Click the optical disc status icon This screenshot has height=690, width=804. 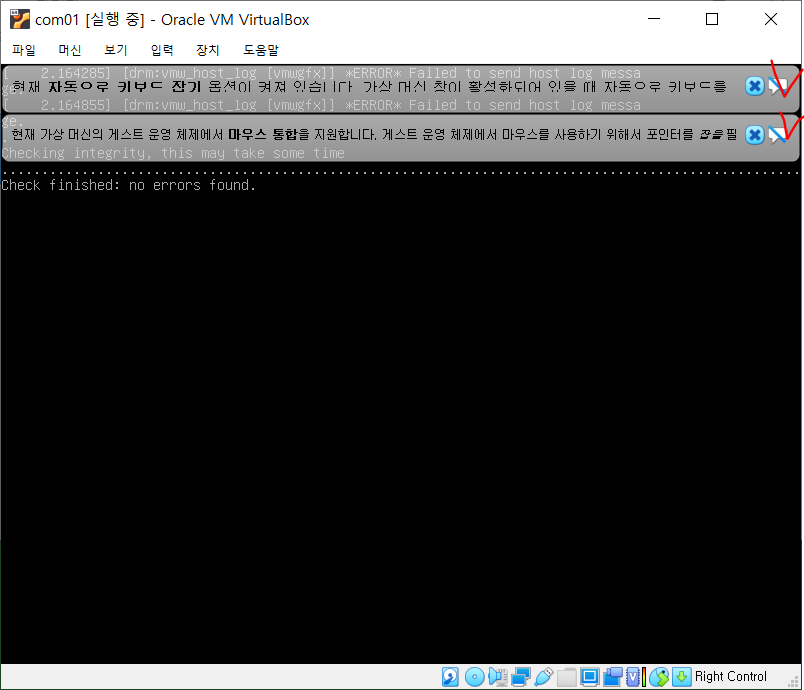(x=474, y=677)
